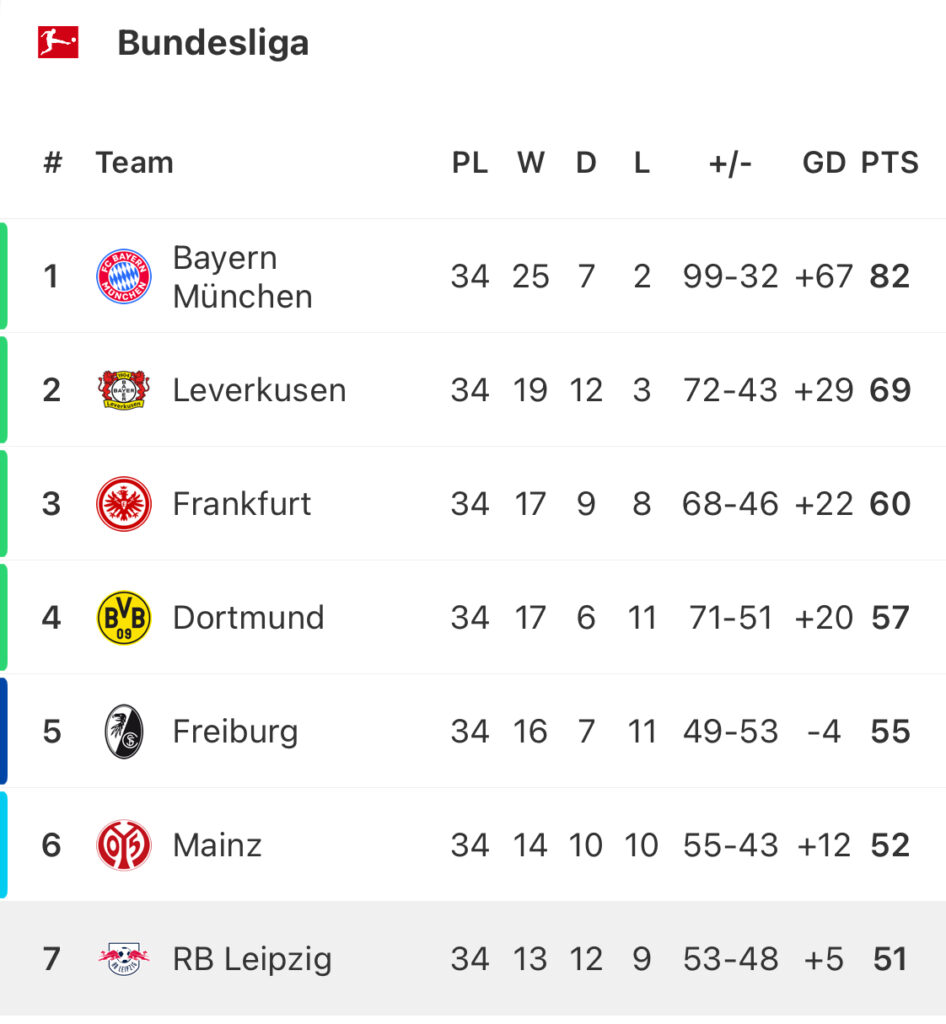Click the PTS column header
The width and height of the screenshot is (946, 1024).
[890, 163]
